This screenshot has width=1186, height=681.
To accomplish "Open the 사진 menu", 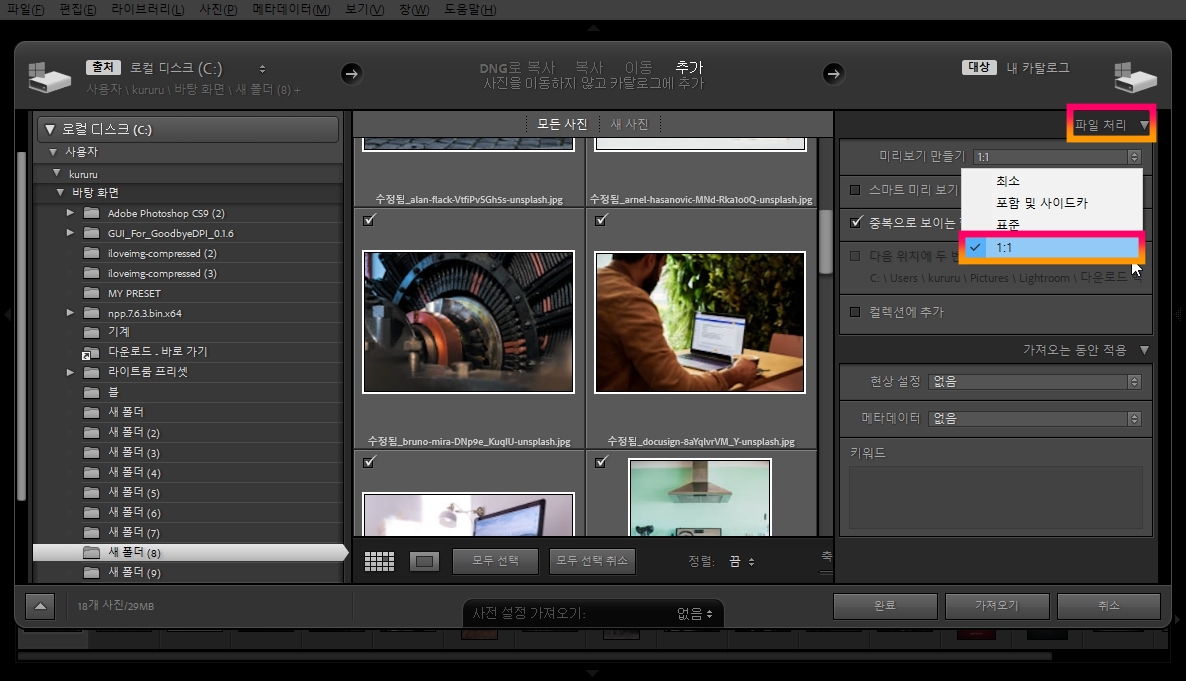I will (x=218, y=10).
